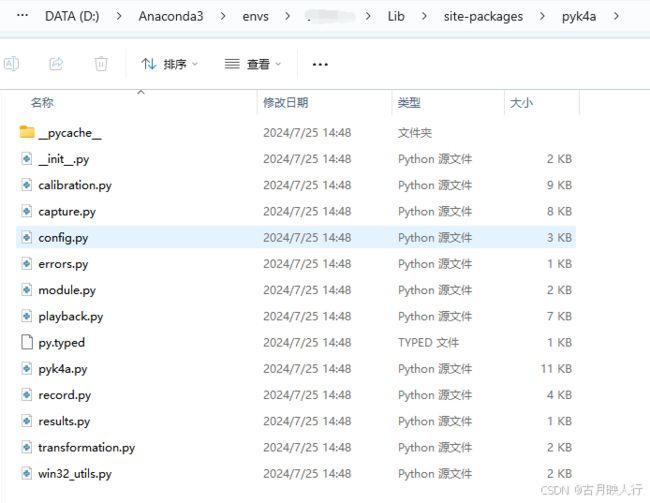This screenshot has width=650, height=503.
Task: Click the TYPED 文件 type cell
Action: coord(428,343)
